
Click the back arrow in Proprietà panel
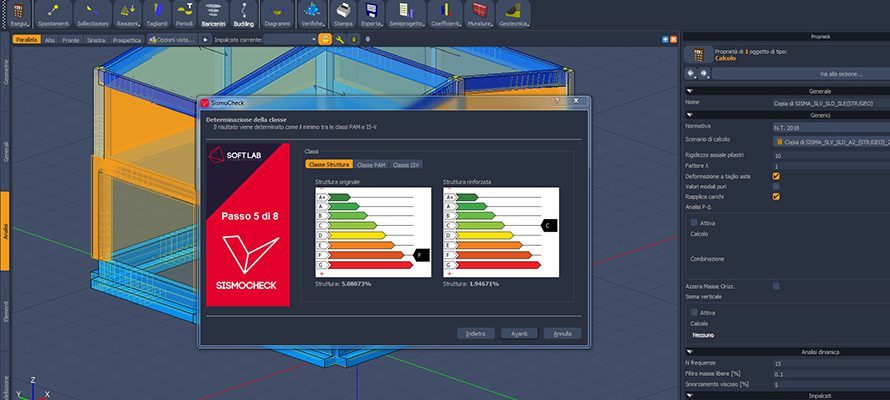pos(691,74)
